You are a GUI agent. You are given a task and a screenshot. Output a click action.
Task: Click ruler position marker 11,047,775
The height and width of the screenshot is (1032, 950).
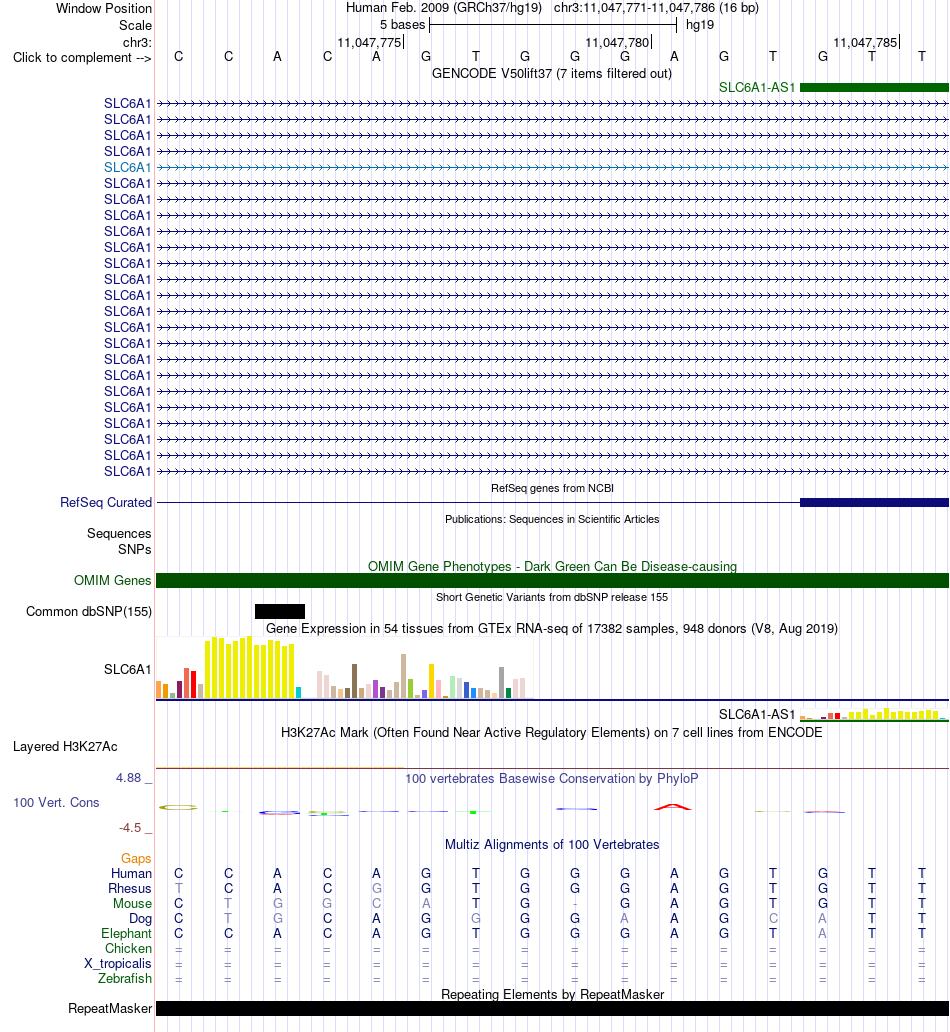click(369, 43)
